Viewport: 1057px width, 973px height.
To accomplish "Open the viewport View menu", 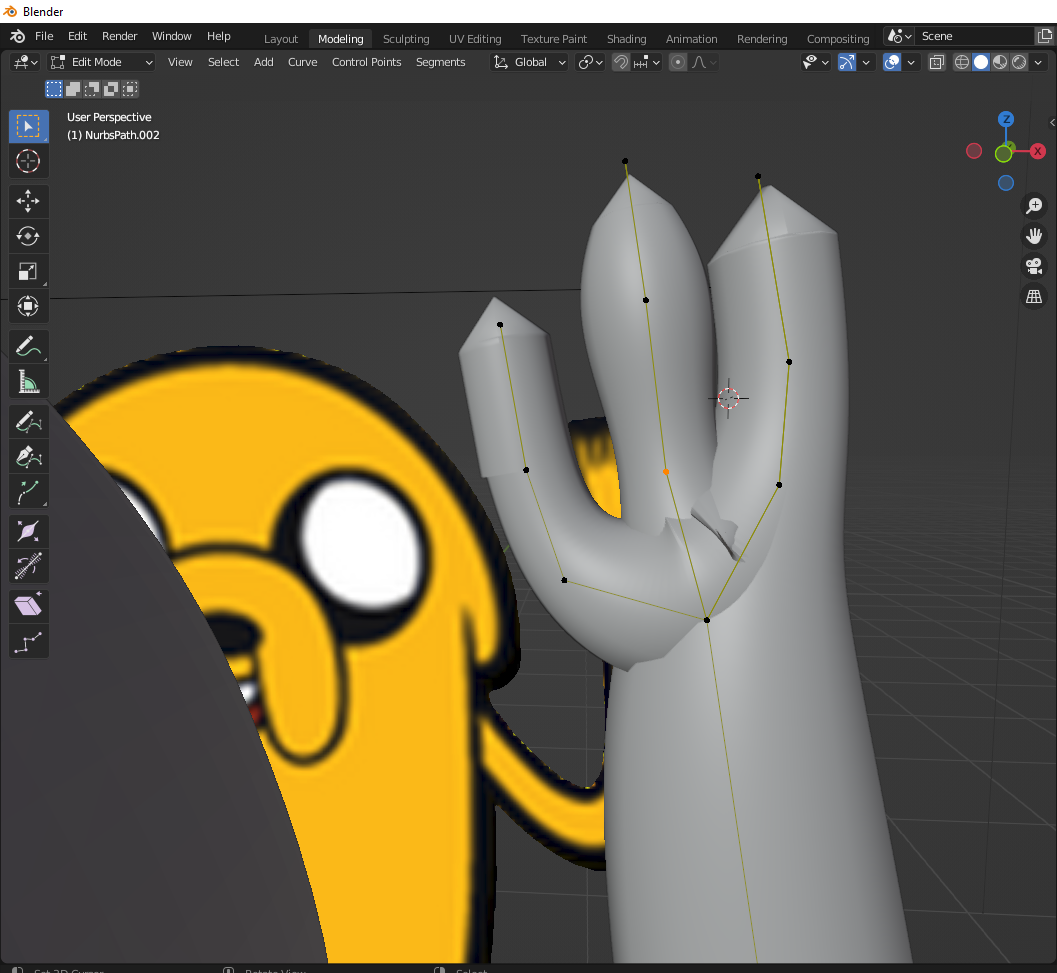I will pos(180,62).
